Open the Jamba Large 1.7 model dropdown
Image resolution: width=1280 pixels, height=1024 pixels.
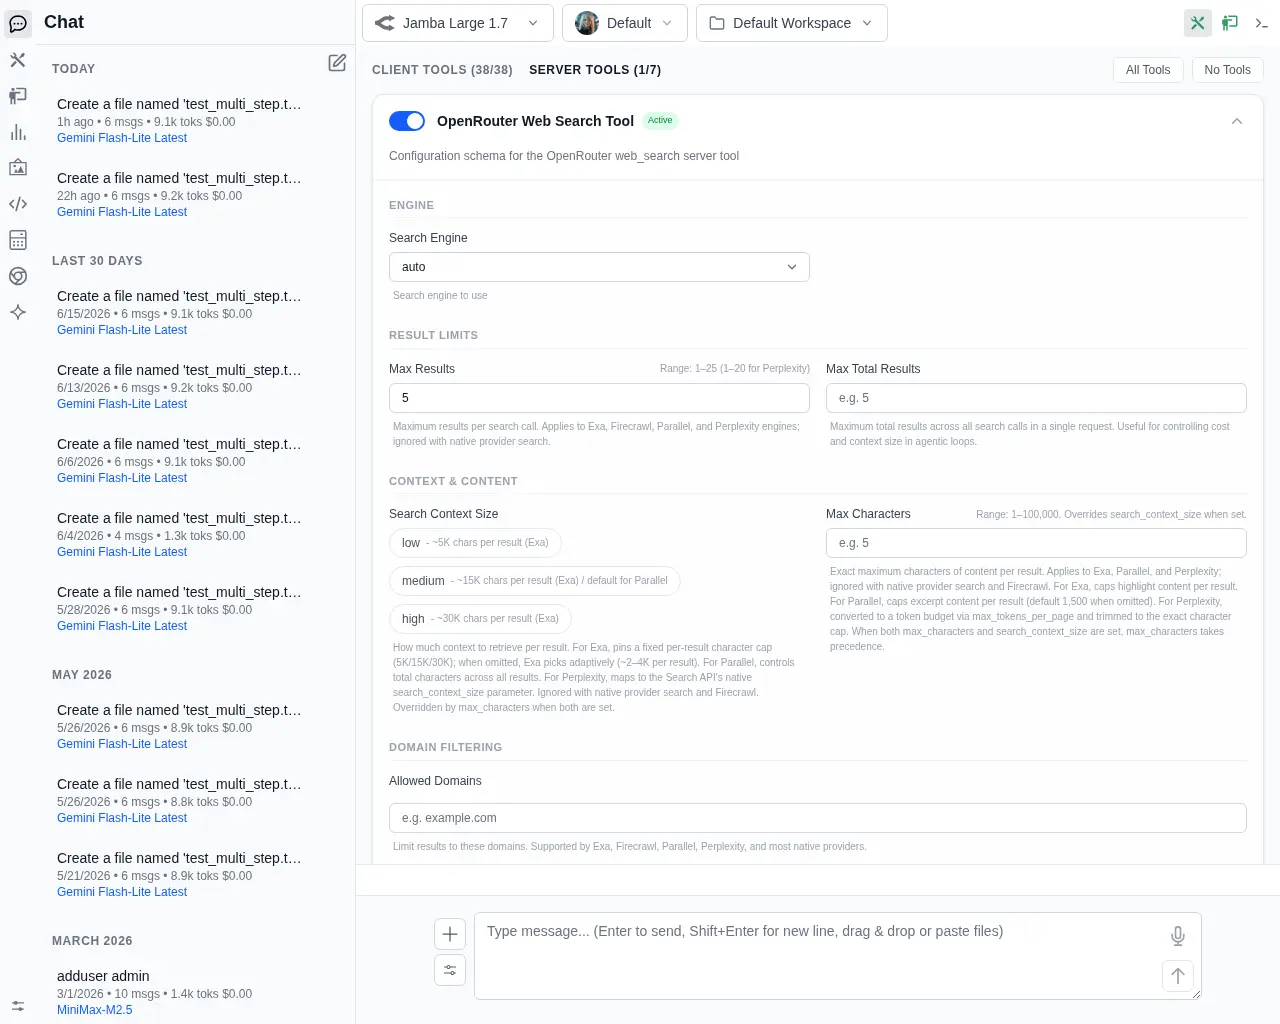click(x=458, y=23)
